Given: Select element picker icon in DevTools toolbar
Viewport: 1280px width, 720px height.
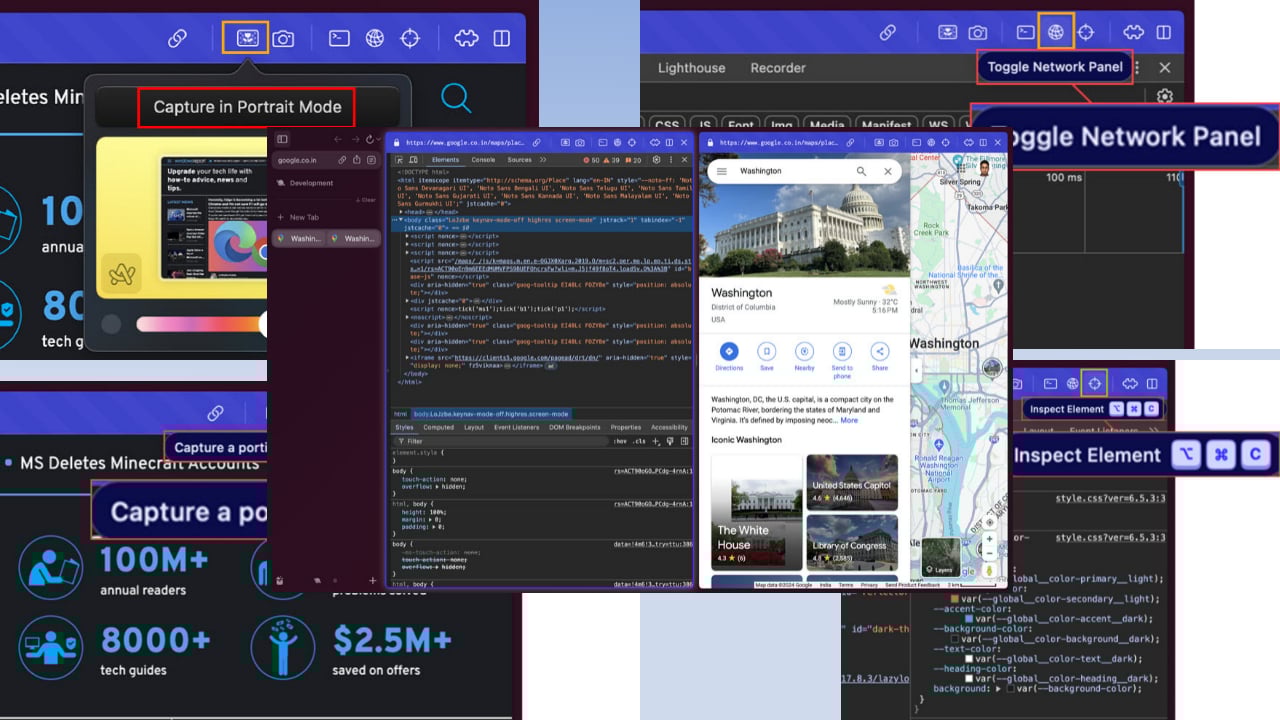Looking at the screenshot, I should [399, 160].
